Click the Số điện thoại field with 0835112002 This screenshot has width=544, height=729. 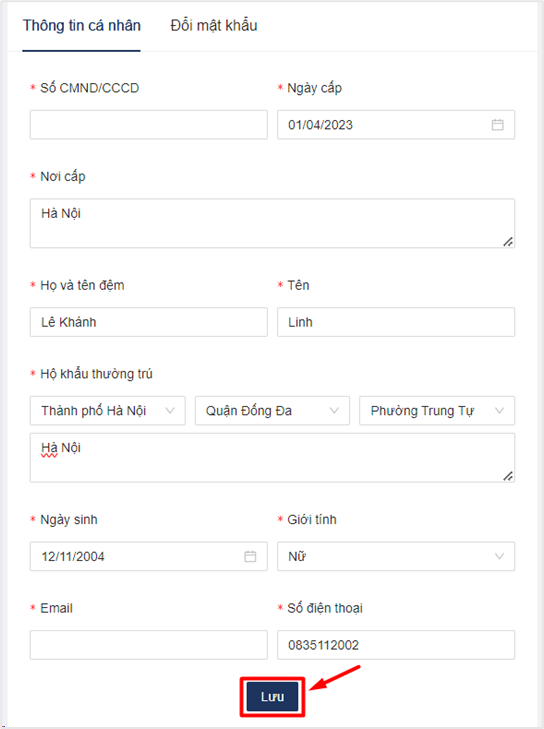396,645
